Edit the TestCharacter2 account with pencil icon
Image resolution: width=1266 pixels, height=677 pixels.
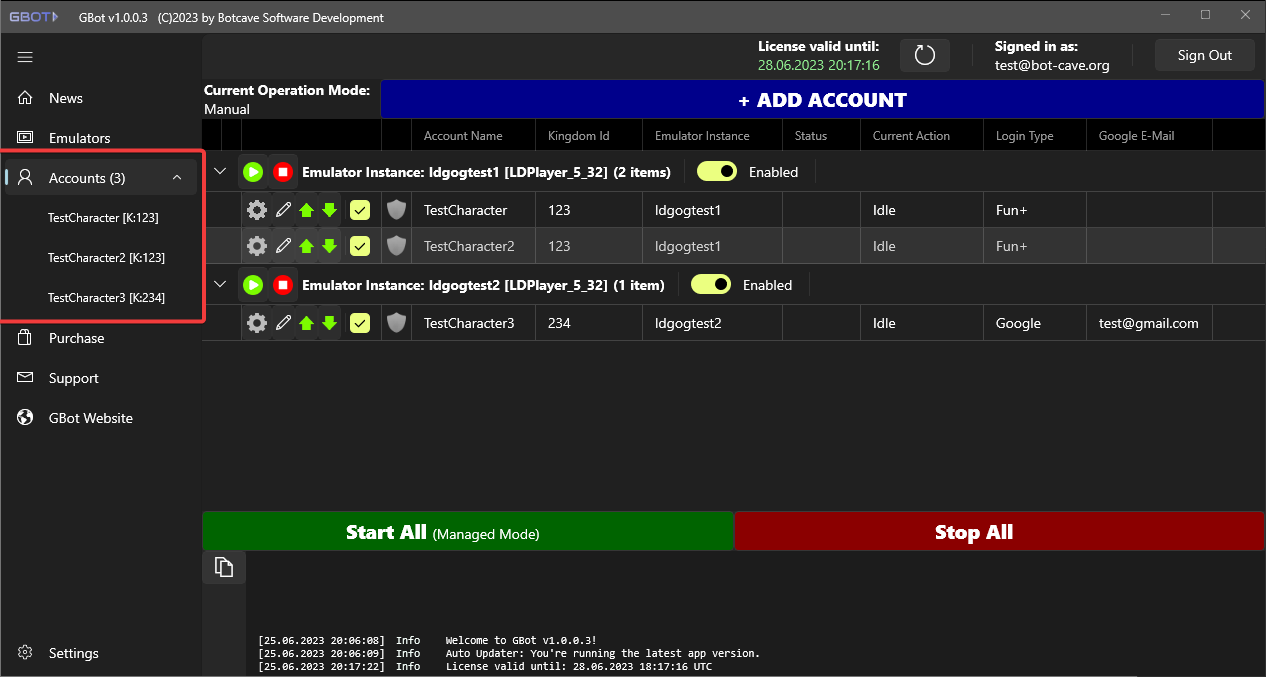point(281,245)
